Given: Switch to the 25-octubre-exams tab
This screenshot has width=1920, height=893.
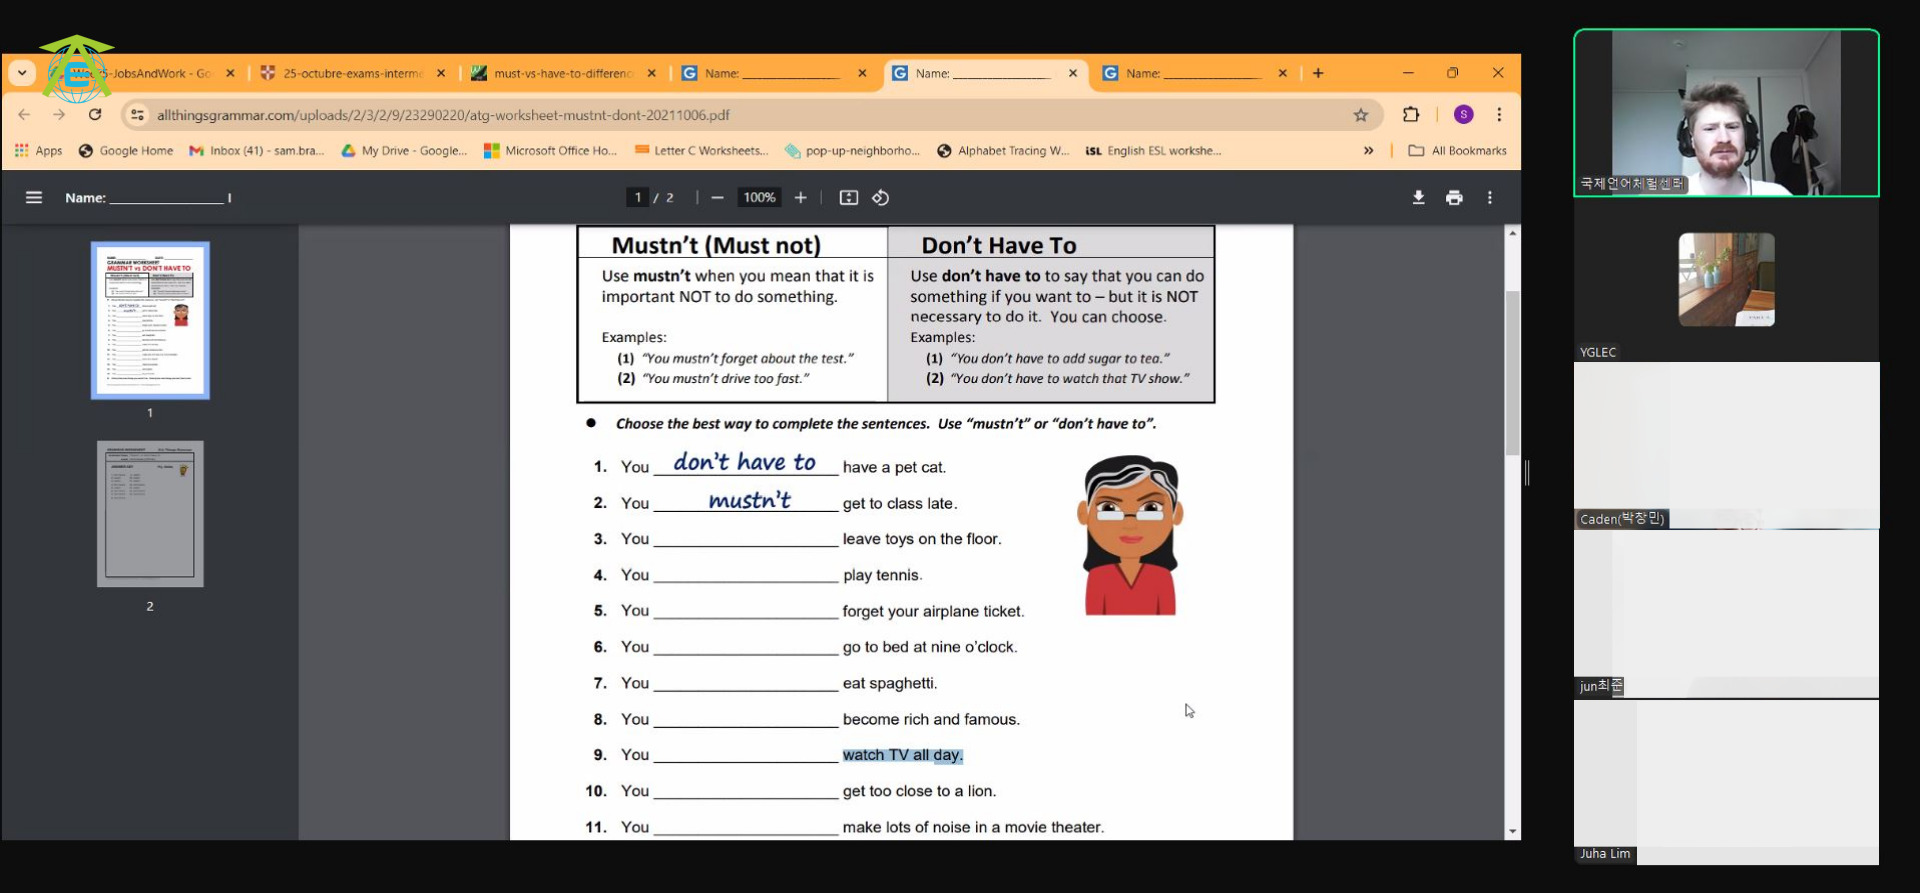Looking at the screenshot, I should pyautogui.click(x=352, y=73).
